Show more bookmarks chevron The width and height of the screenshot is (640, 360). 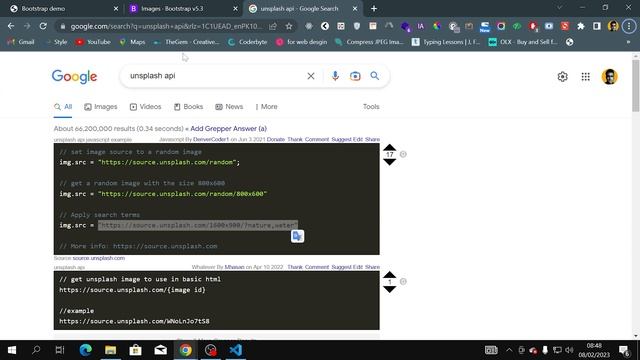628,42
